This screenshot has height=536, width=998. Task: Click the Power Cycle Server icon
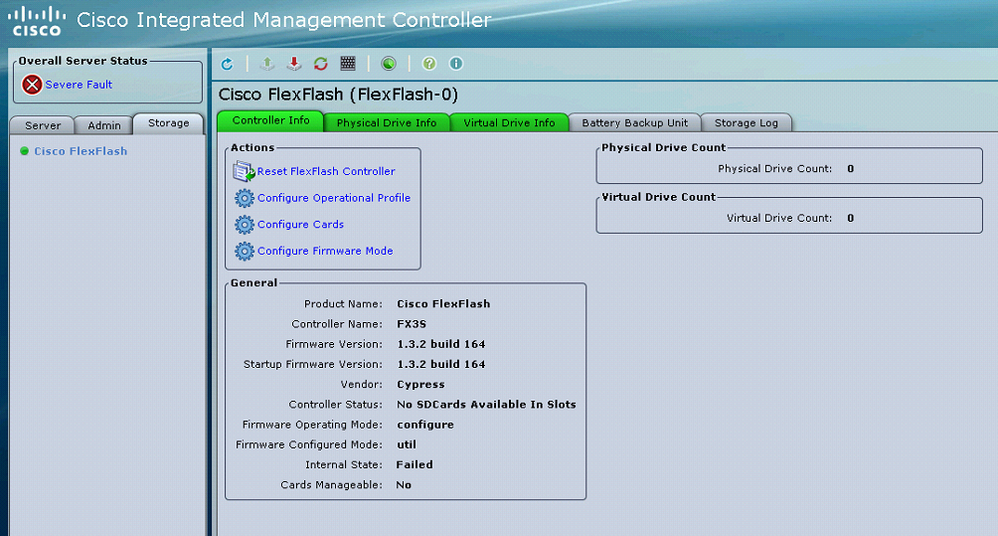click(321, 64)
